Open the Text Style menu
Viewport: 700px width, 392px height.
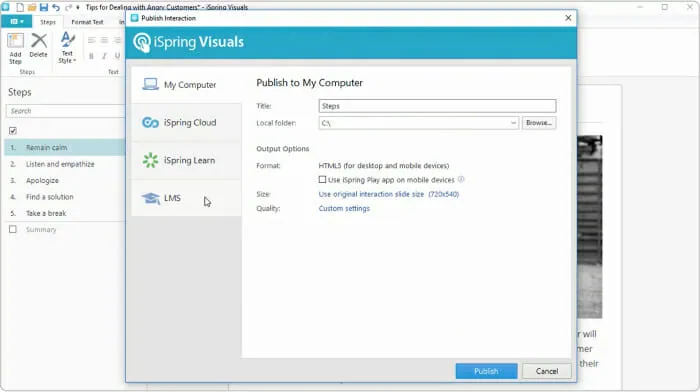click(67, 48)
